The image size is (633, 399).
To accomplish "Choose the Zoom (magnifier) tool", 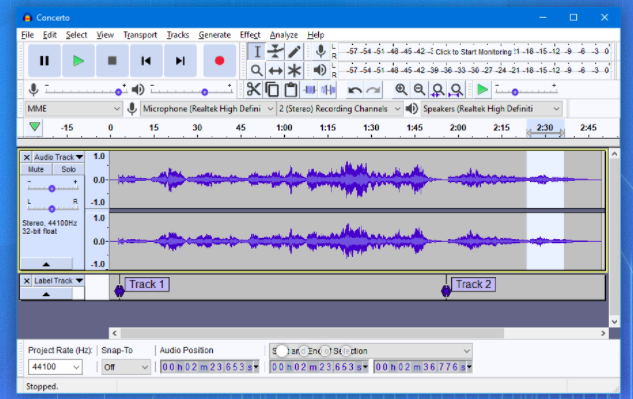I will pos(256,71).
